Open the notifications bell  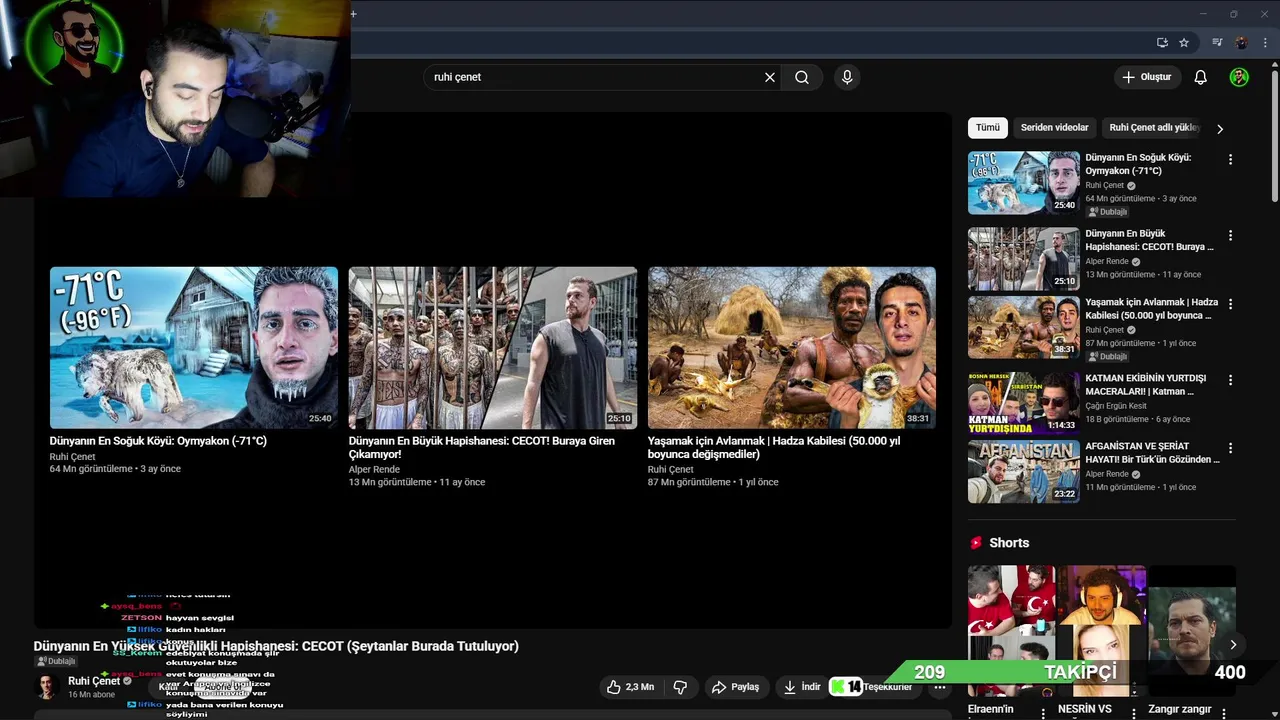[x=1200, y=77]
